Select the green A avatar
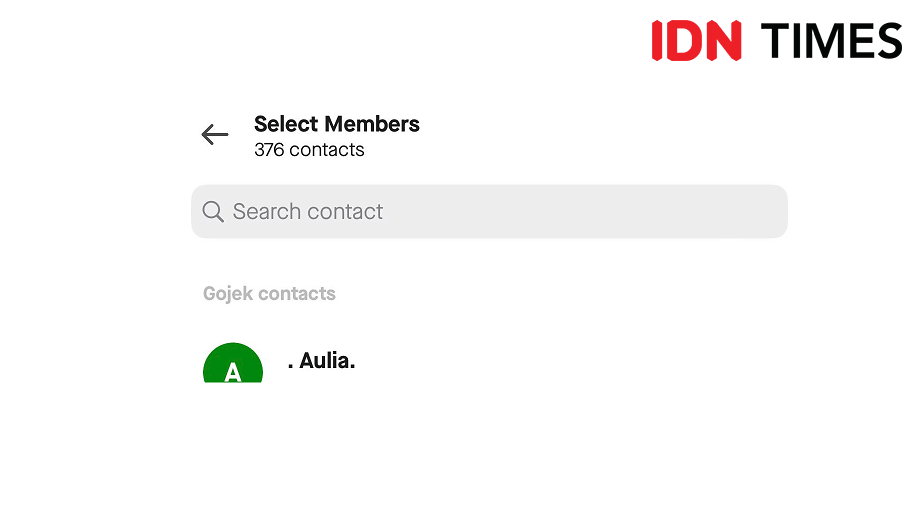Image resolution: width=922 pixels, height=505 pixels. point(233,365)
